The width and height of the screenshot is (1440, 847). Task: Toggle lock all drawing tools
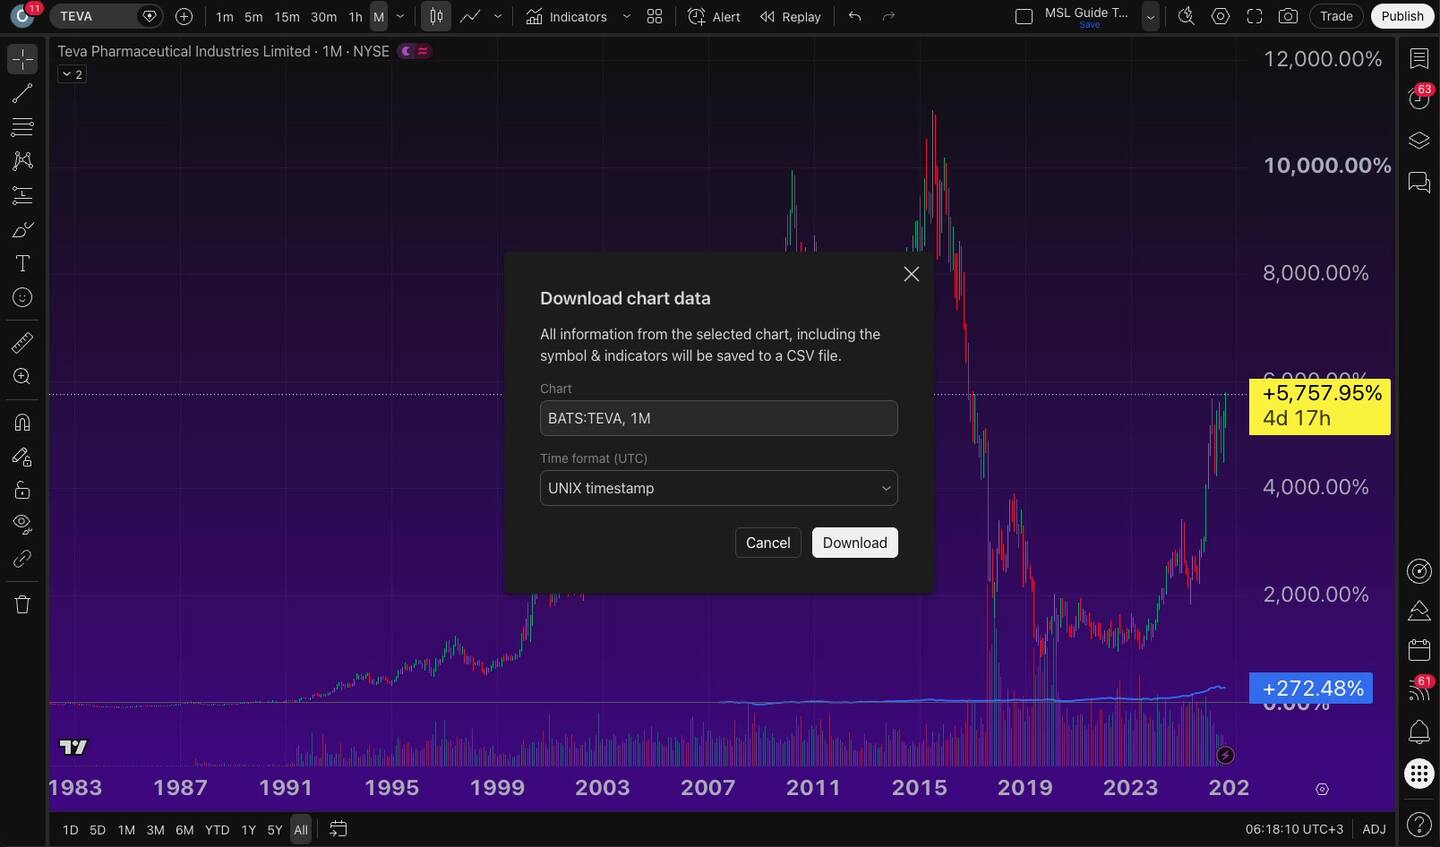[x=22, y=490]
